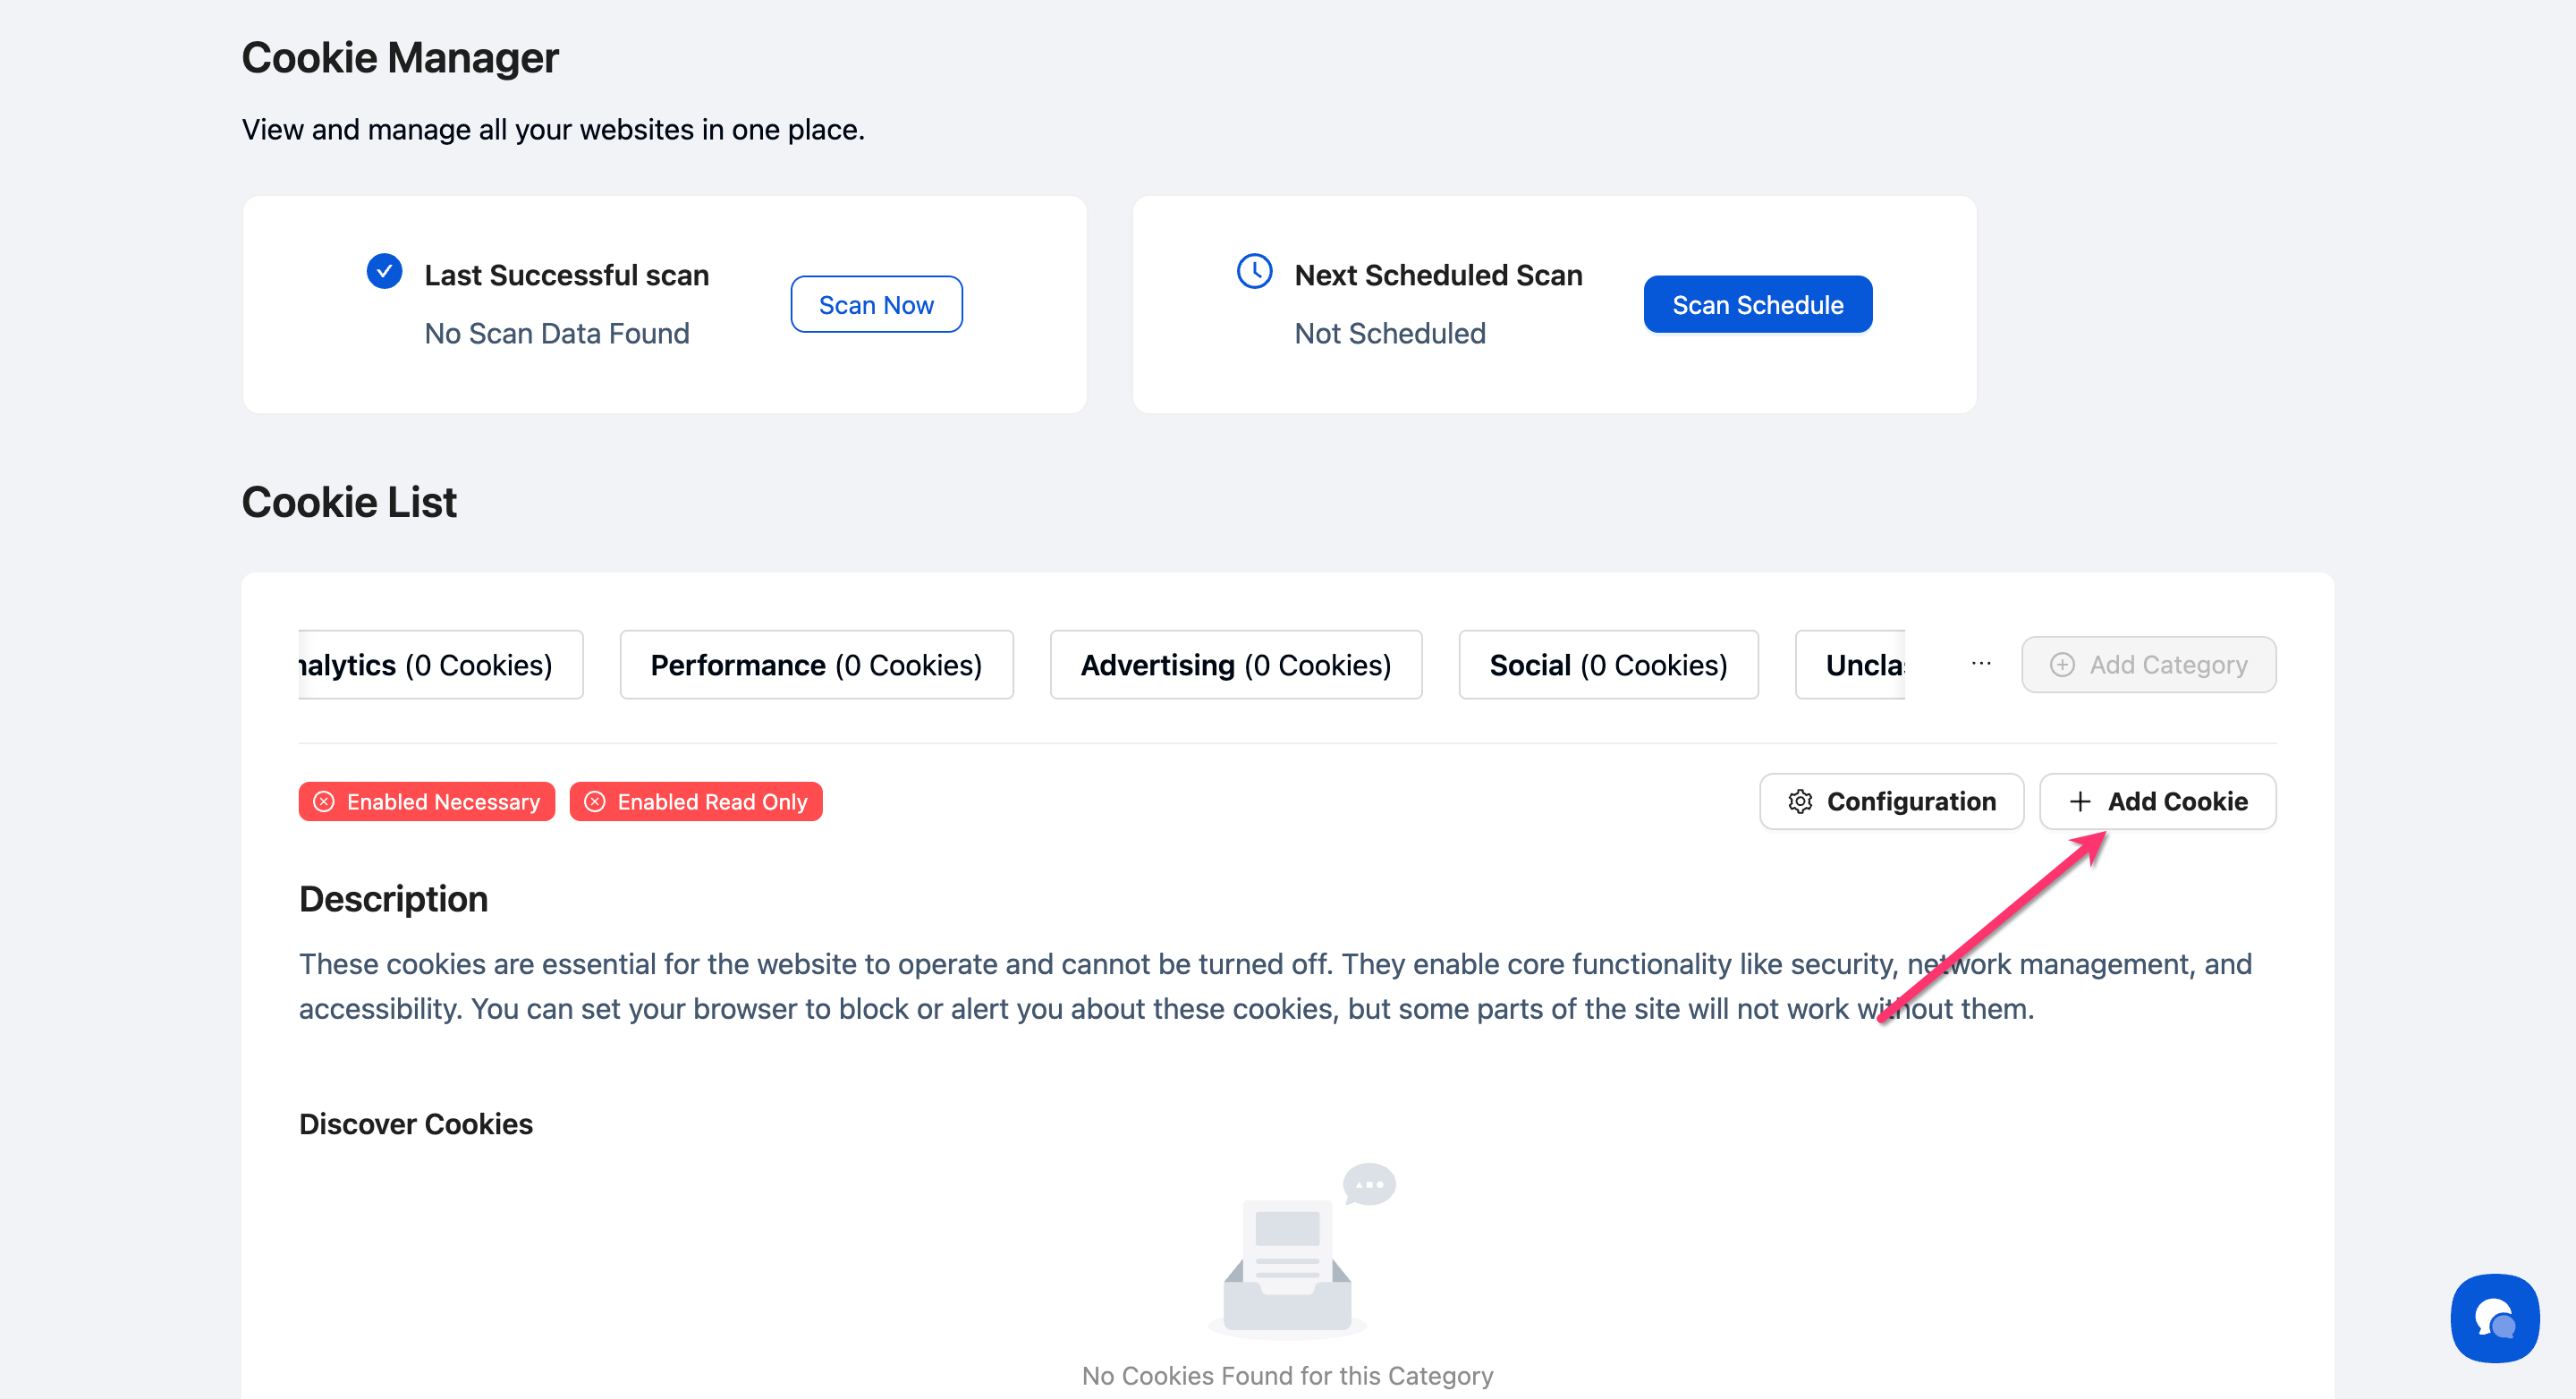Click the clock icon for scheduled scan
Screen dimensions: 2576x1399
[x=1254, y=271]
